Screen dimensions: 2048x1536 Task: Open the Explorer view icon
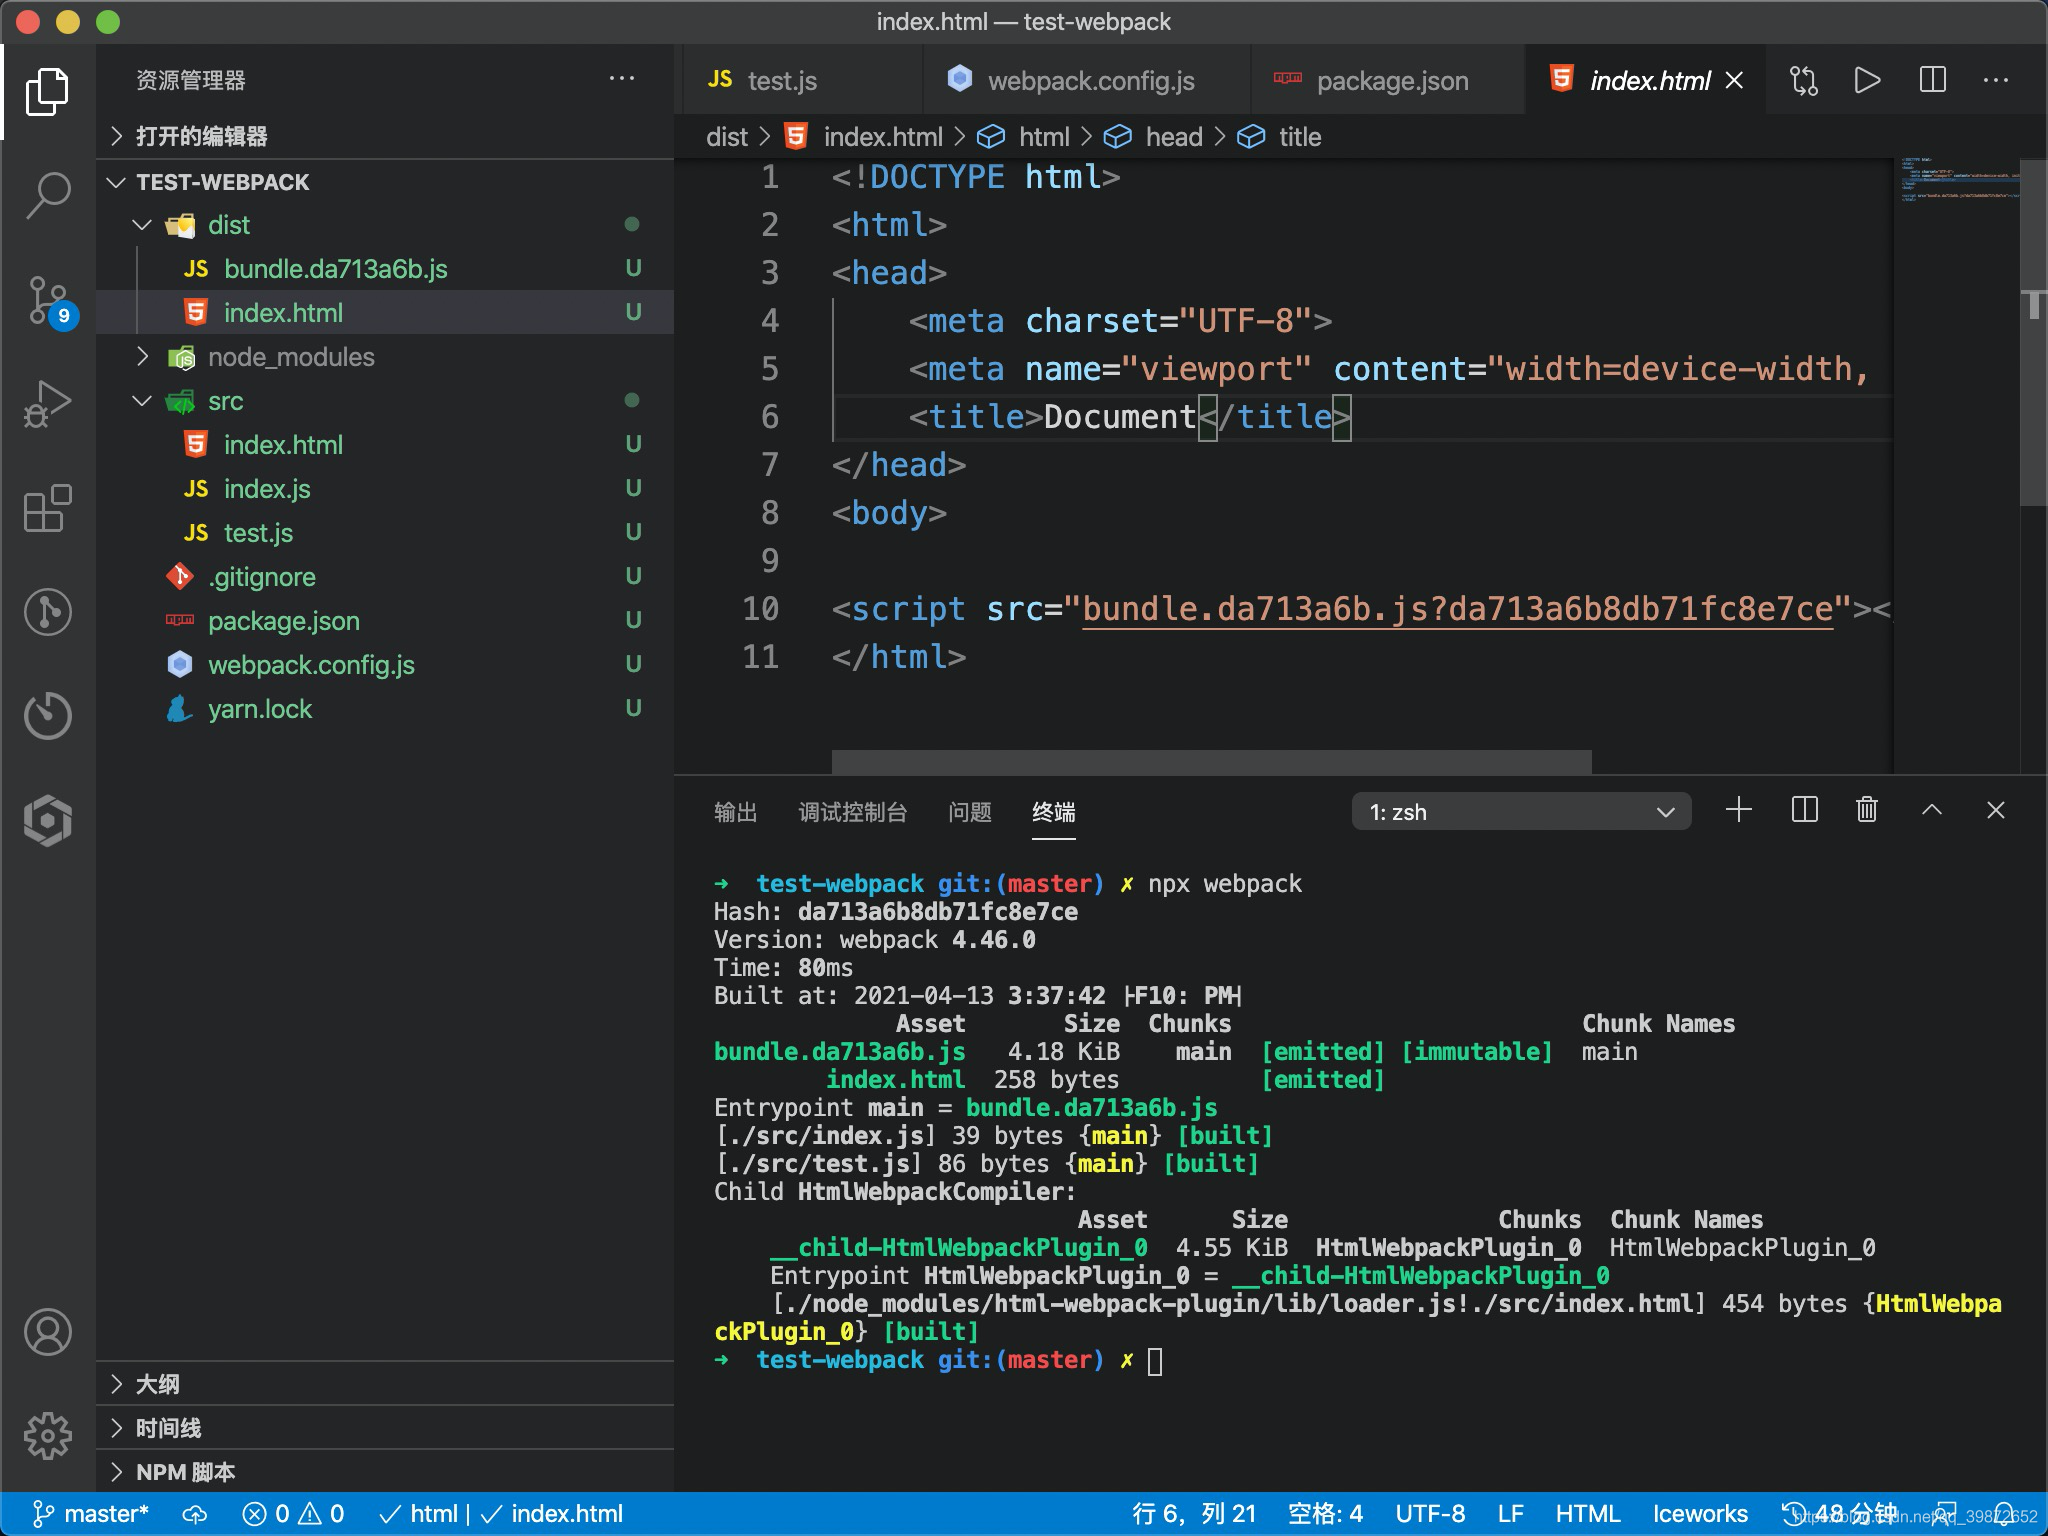click(47, 92)
